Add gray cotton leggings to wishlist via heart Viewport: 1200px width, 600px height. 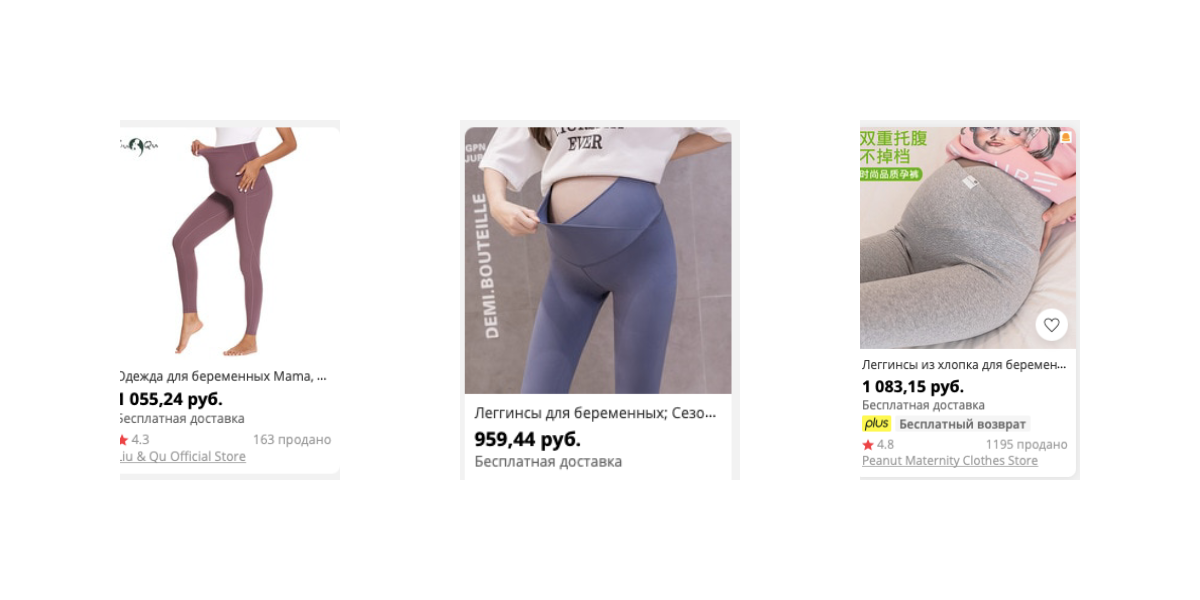click(1051, 325)
